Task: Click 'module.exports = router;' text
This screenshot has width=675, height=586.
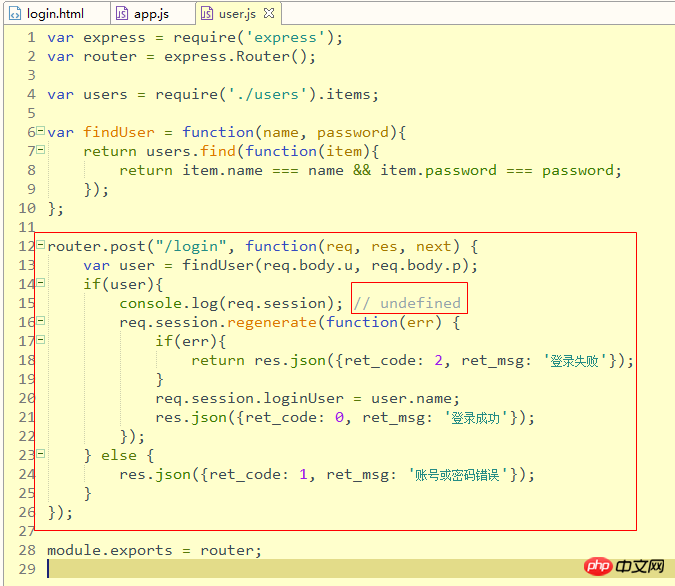Action: pos(154,550)
